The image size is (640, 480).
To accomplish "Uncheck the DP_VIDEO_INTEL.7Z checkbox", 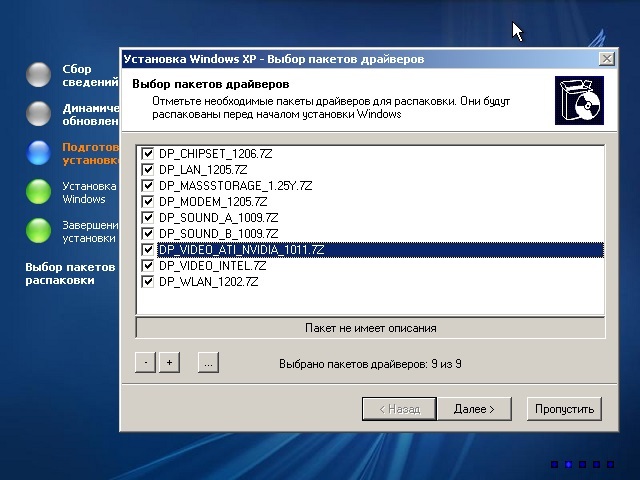I will point(147,266).
